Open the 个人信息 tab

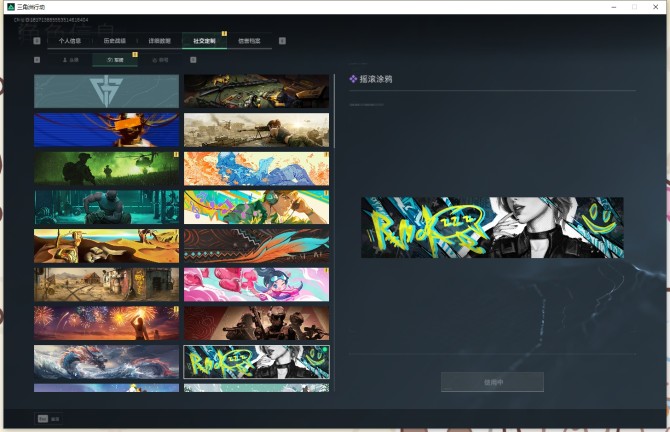70,41
